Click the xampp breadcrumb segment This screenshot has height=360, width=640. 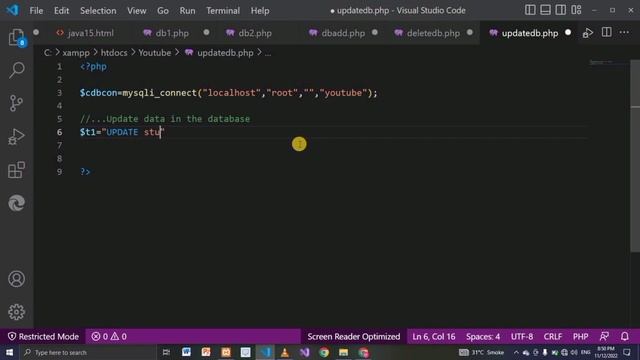click(x=76, y=53)
